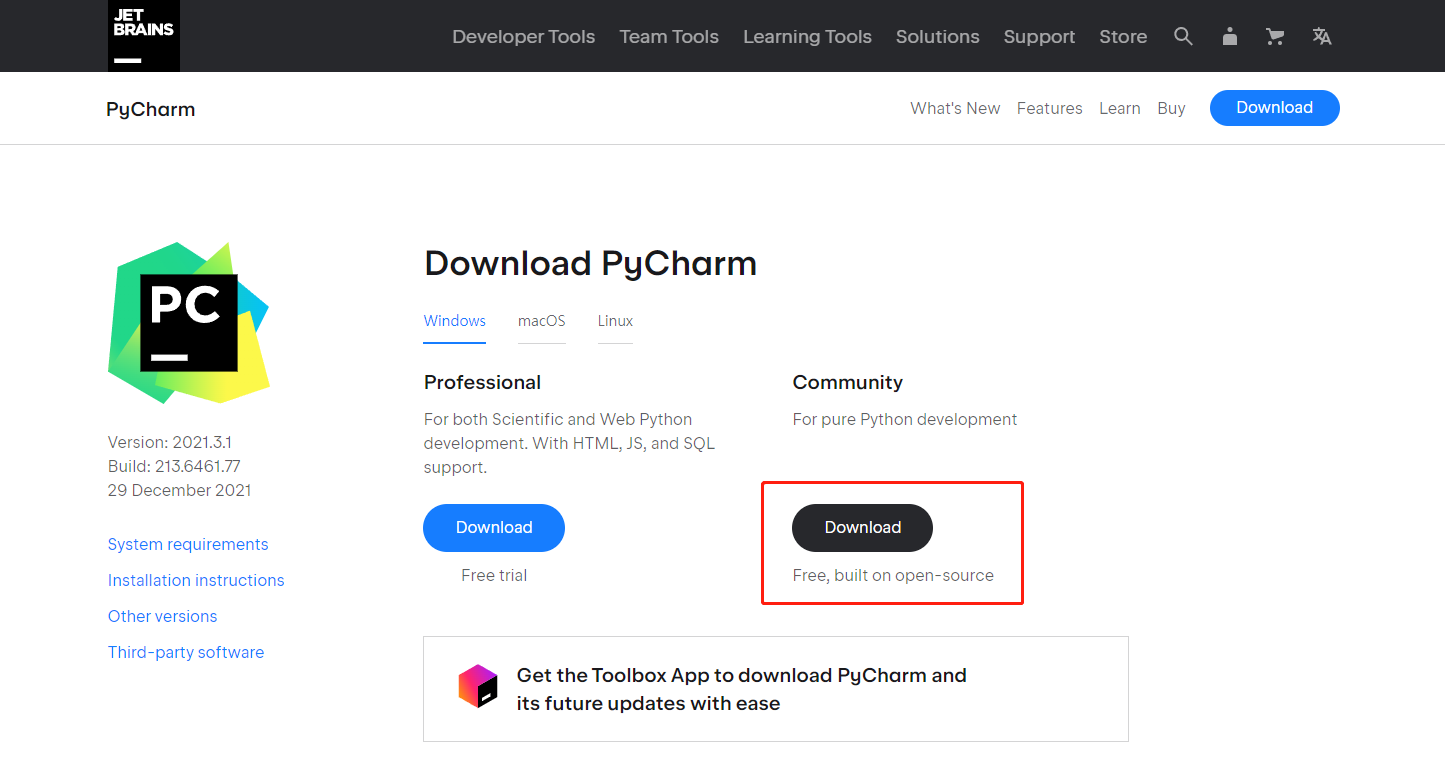Viewport: 1445px width, 769px height.
Task: Click the JetBrains logo
Action: [x=144, y=36]
